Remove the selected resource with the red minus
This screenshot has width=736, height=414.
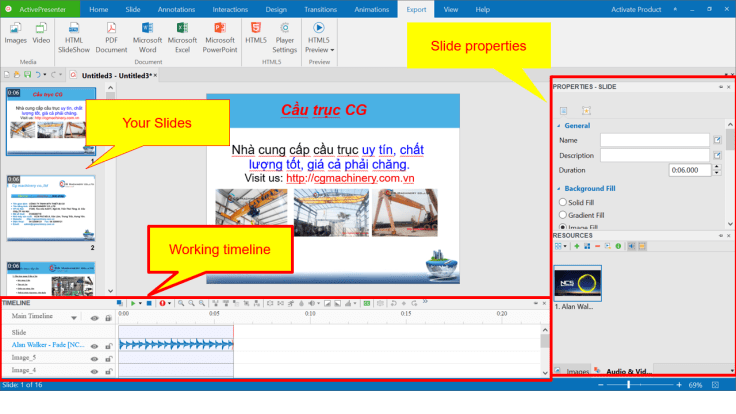[x=597, y=246]
